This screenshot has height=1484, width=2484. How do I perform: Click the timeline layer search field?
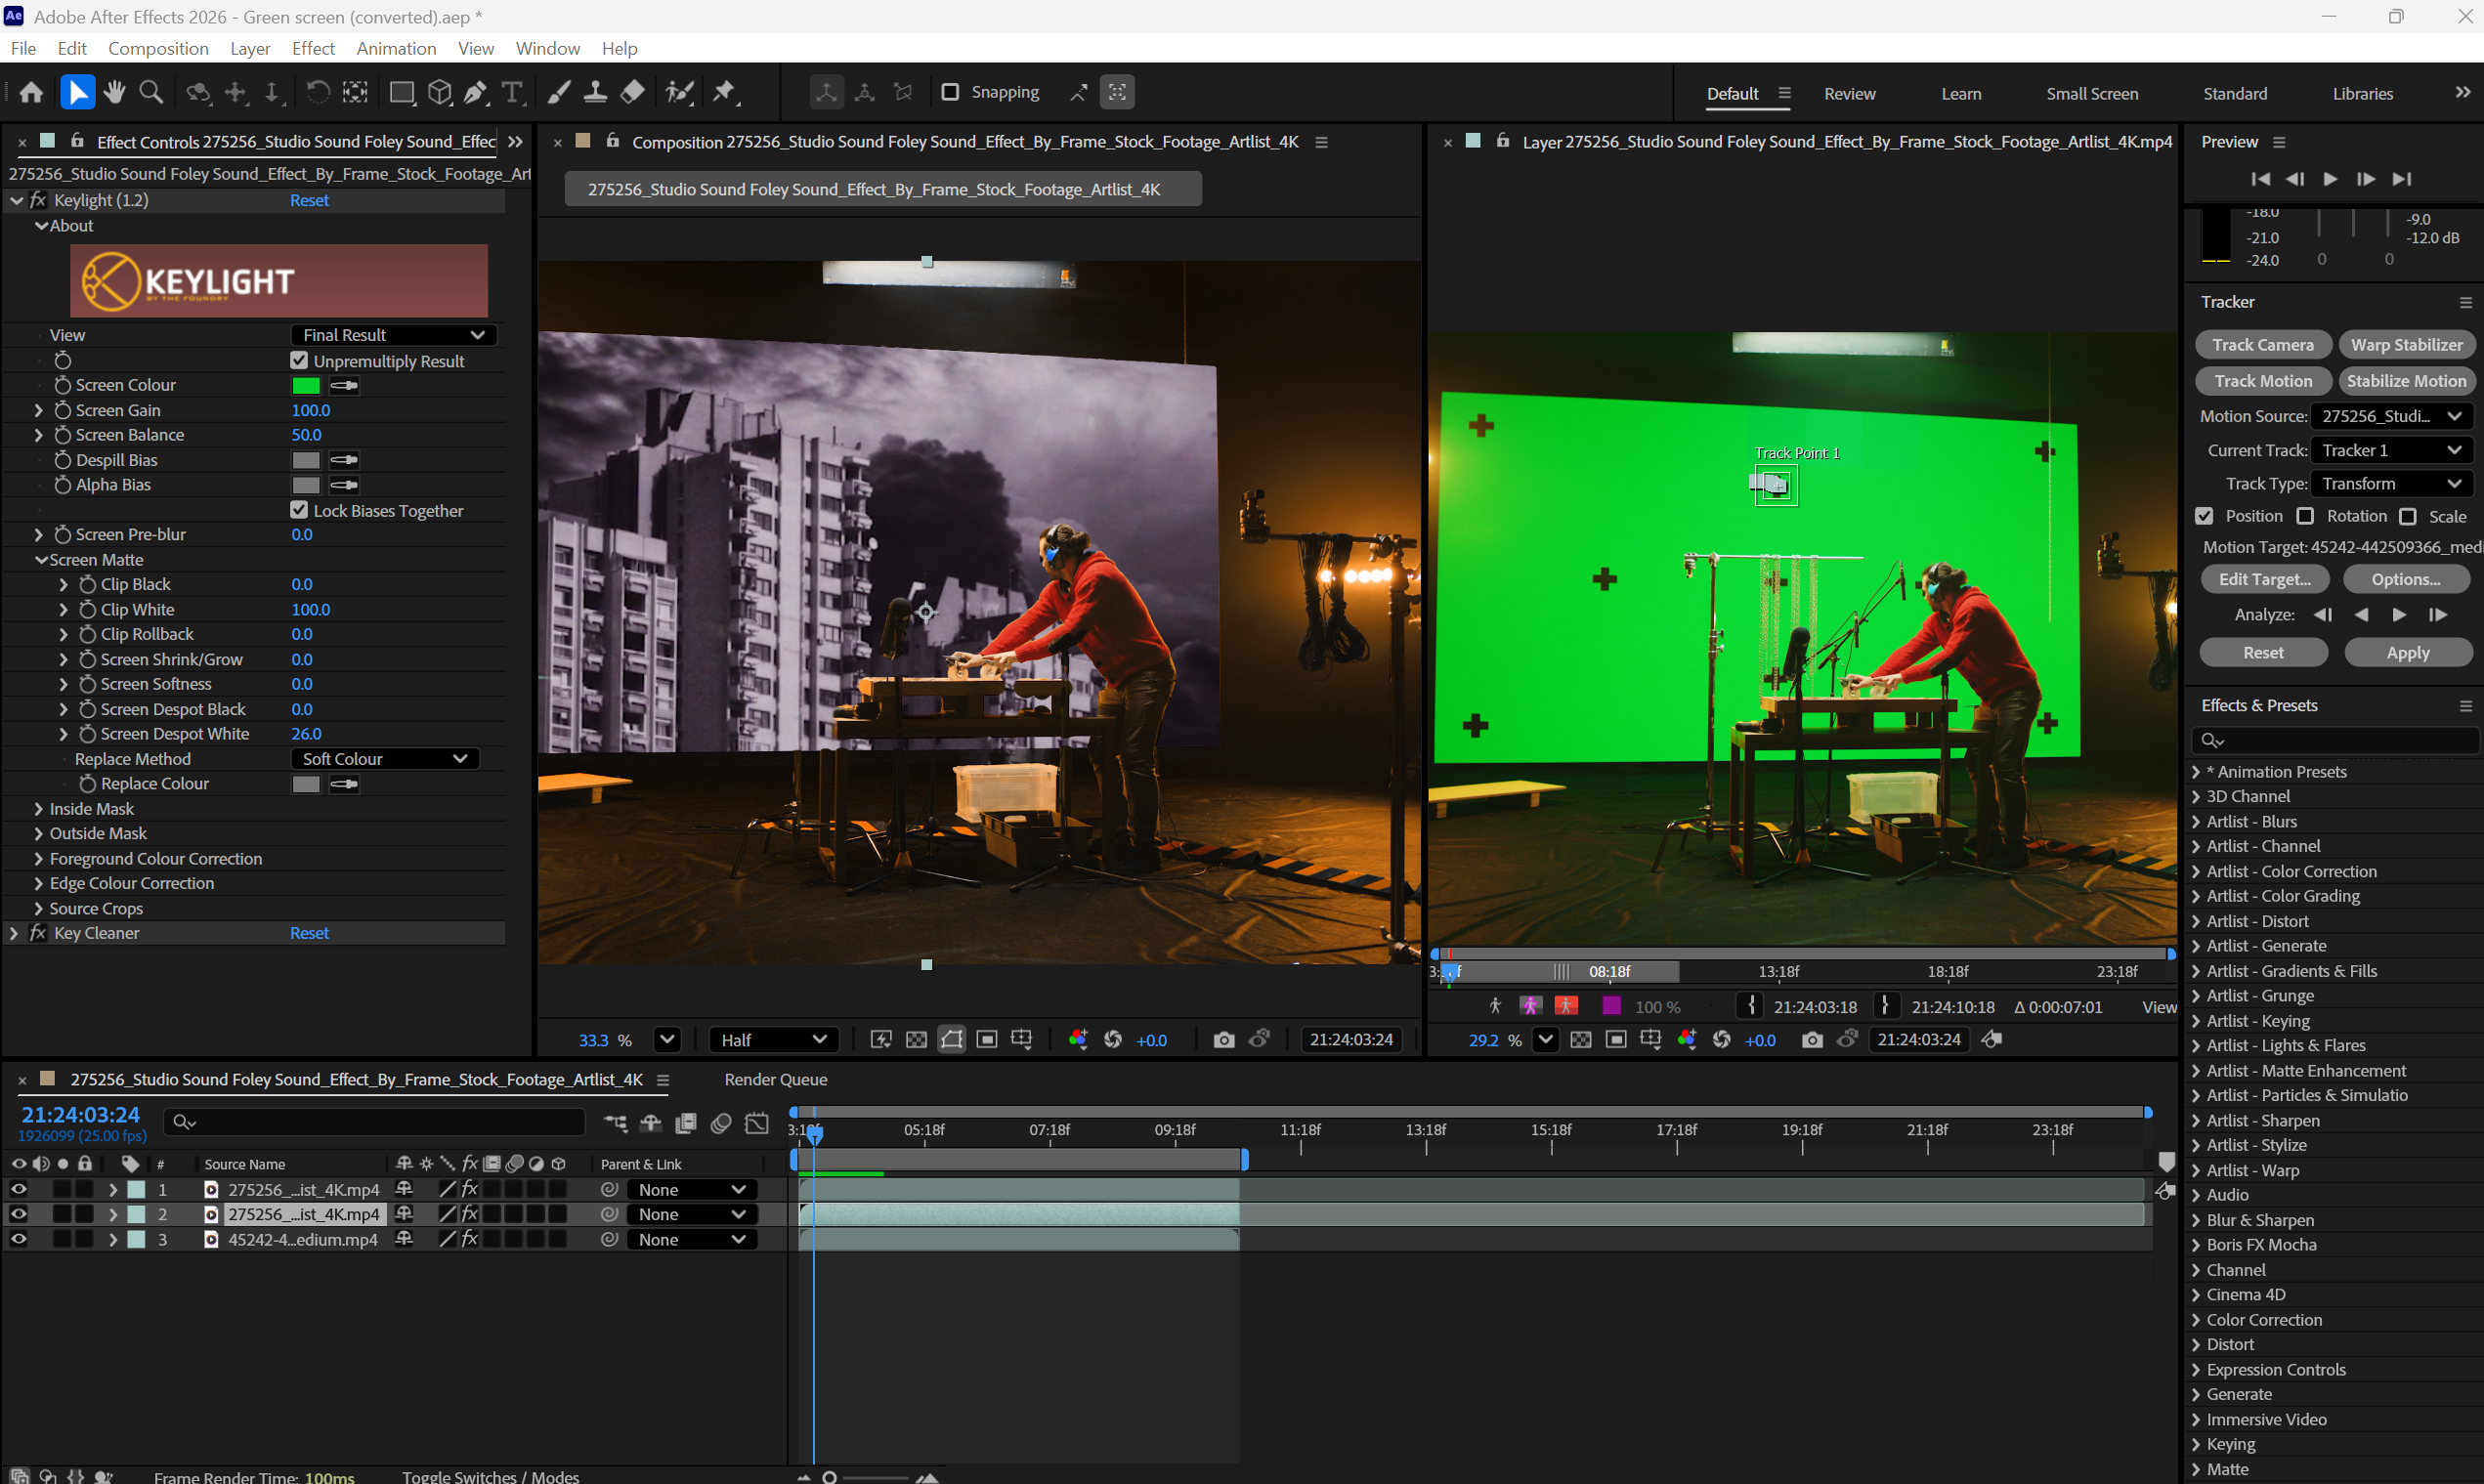375,1122
